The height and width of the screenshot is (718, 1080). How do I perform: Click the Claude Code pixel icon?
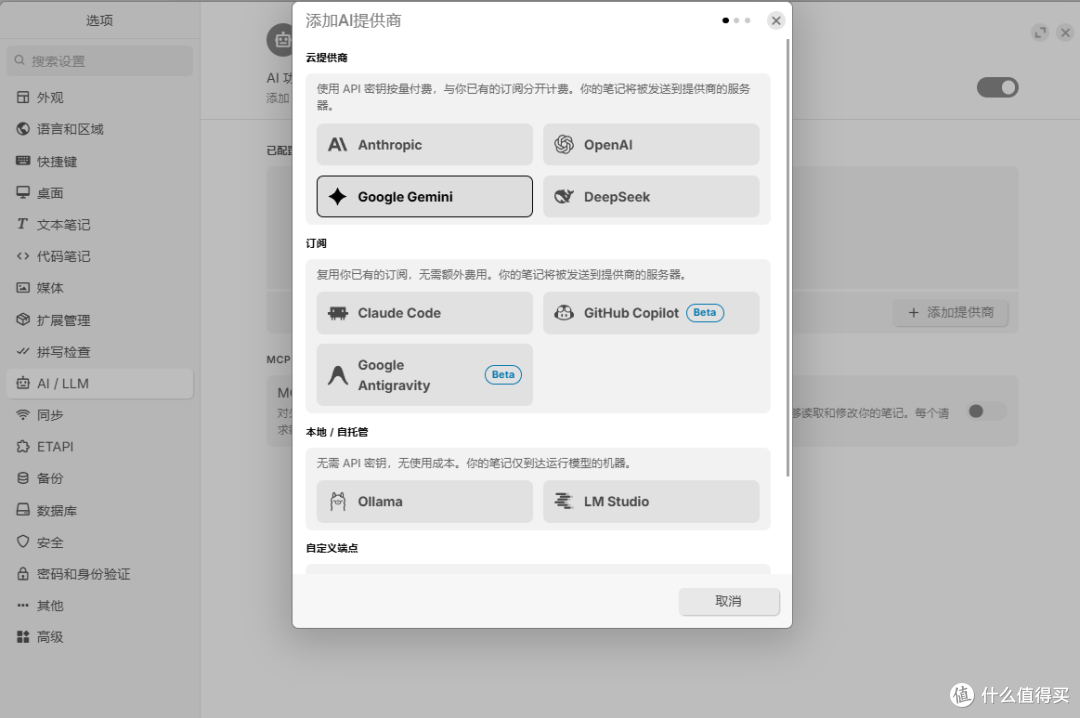pos(338,313)
